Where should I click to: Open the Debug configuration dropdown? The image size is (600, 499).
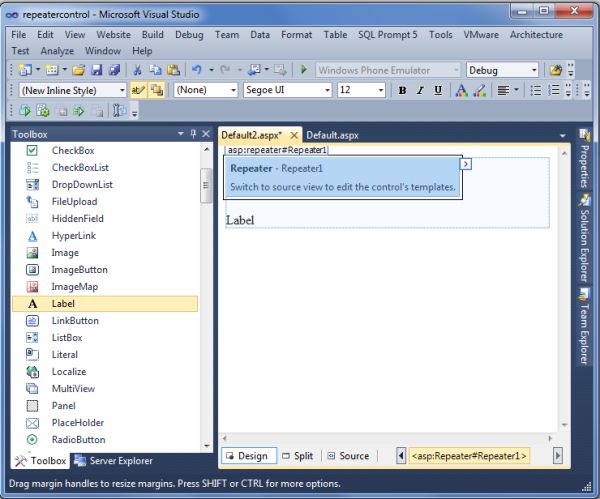click(534, 70)
